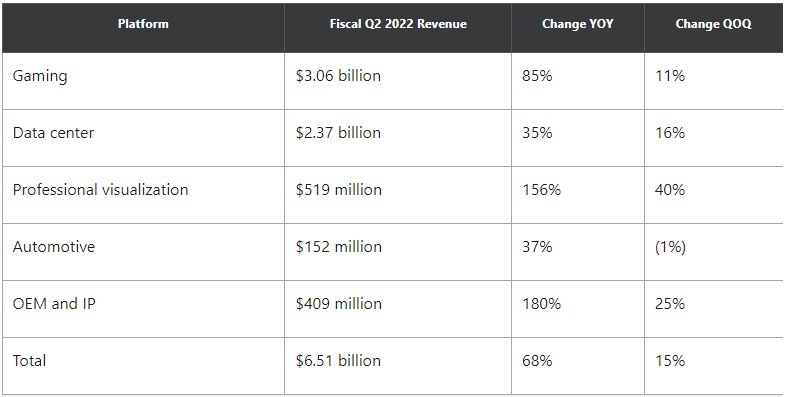The image size is (785, 397).
Task: Click the $409 million revenue cell
Action: coord(338,304)
